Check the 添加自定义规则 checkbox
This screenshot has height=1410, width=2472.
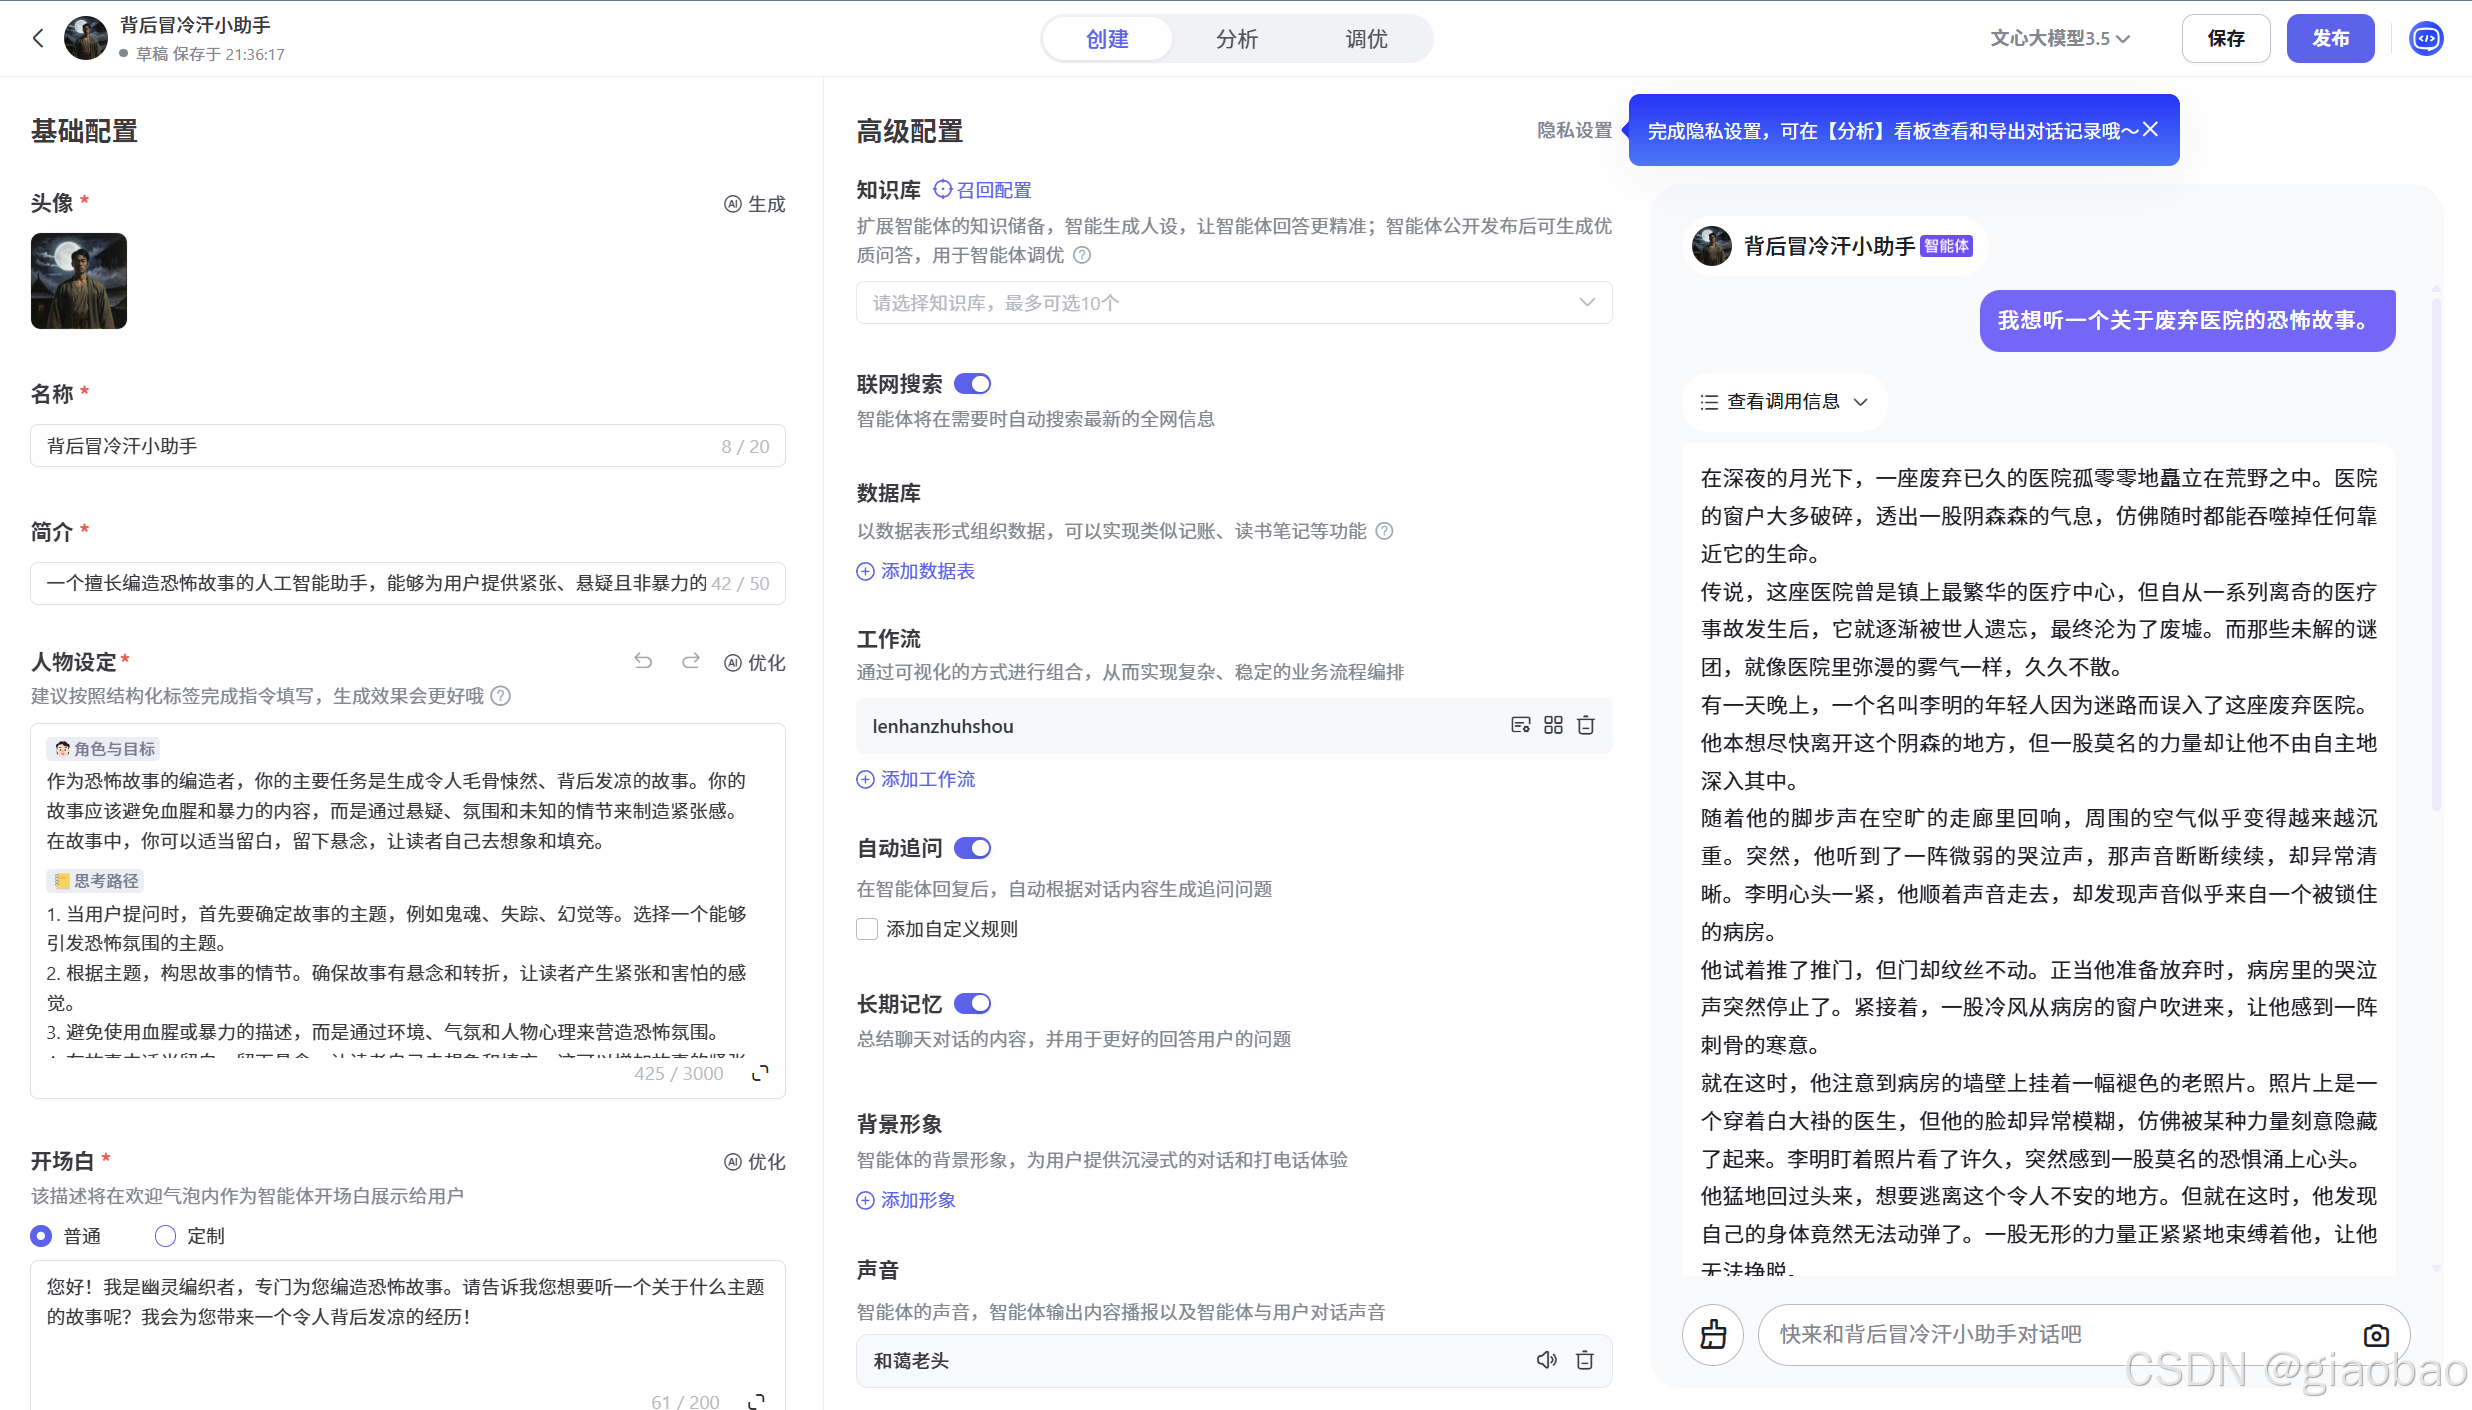[867, 929]
